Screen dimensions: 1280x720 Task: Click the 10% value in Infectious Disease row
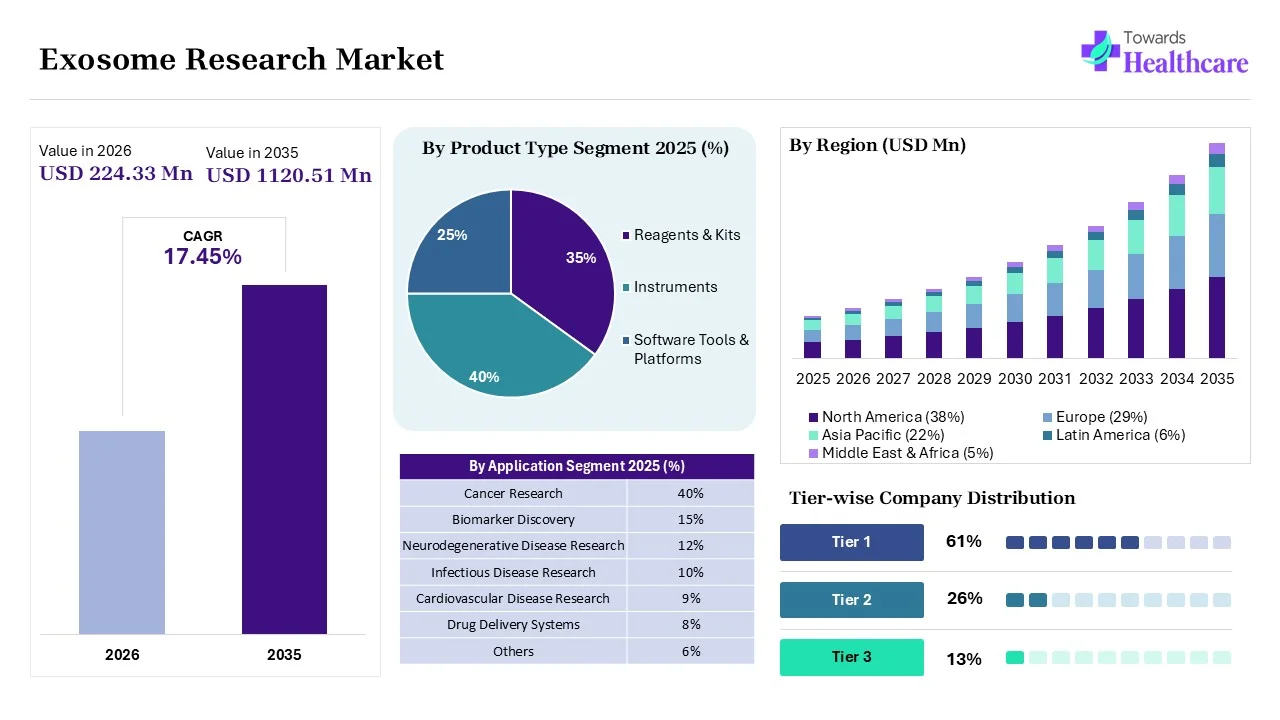[x=690, y=572]
